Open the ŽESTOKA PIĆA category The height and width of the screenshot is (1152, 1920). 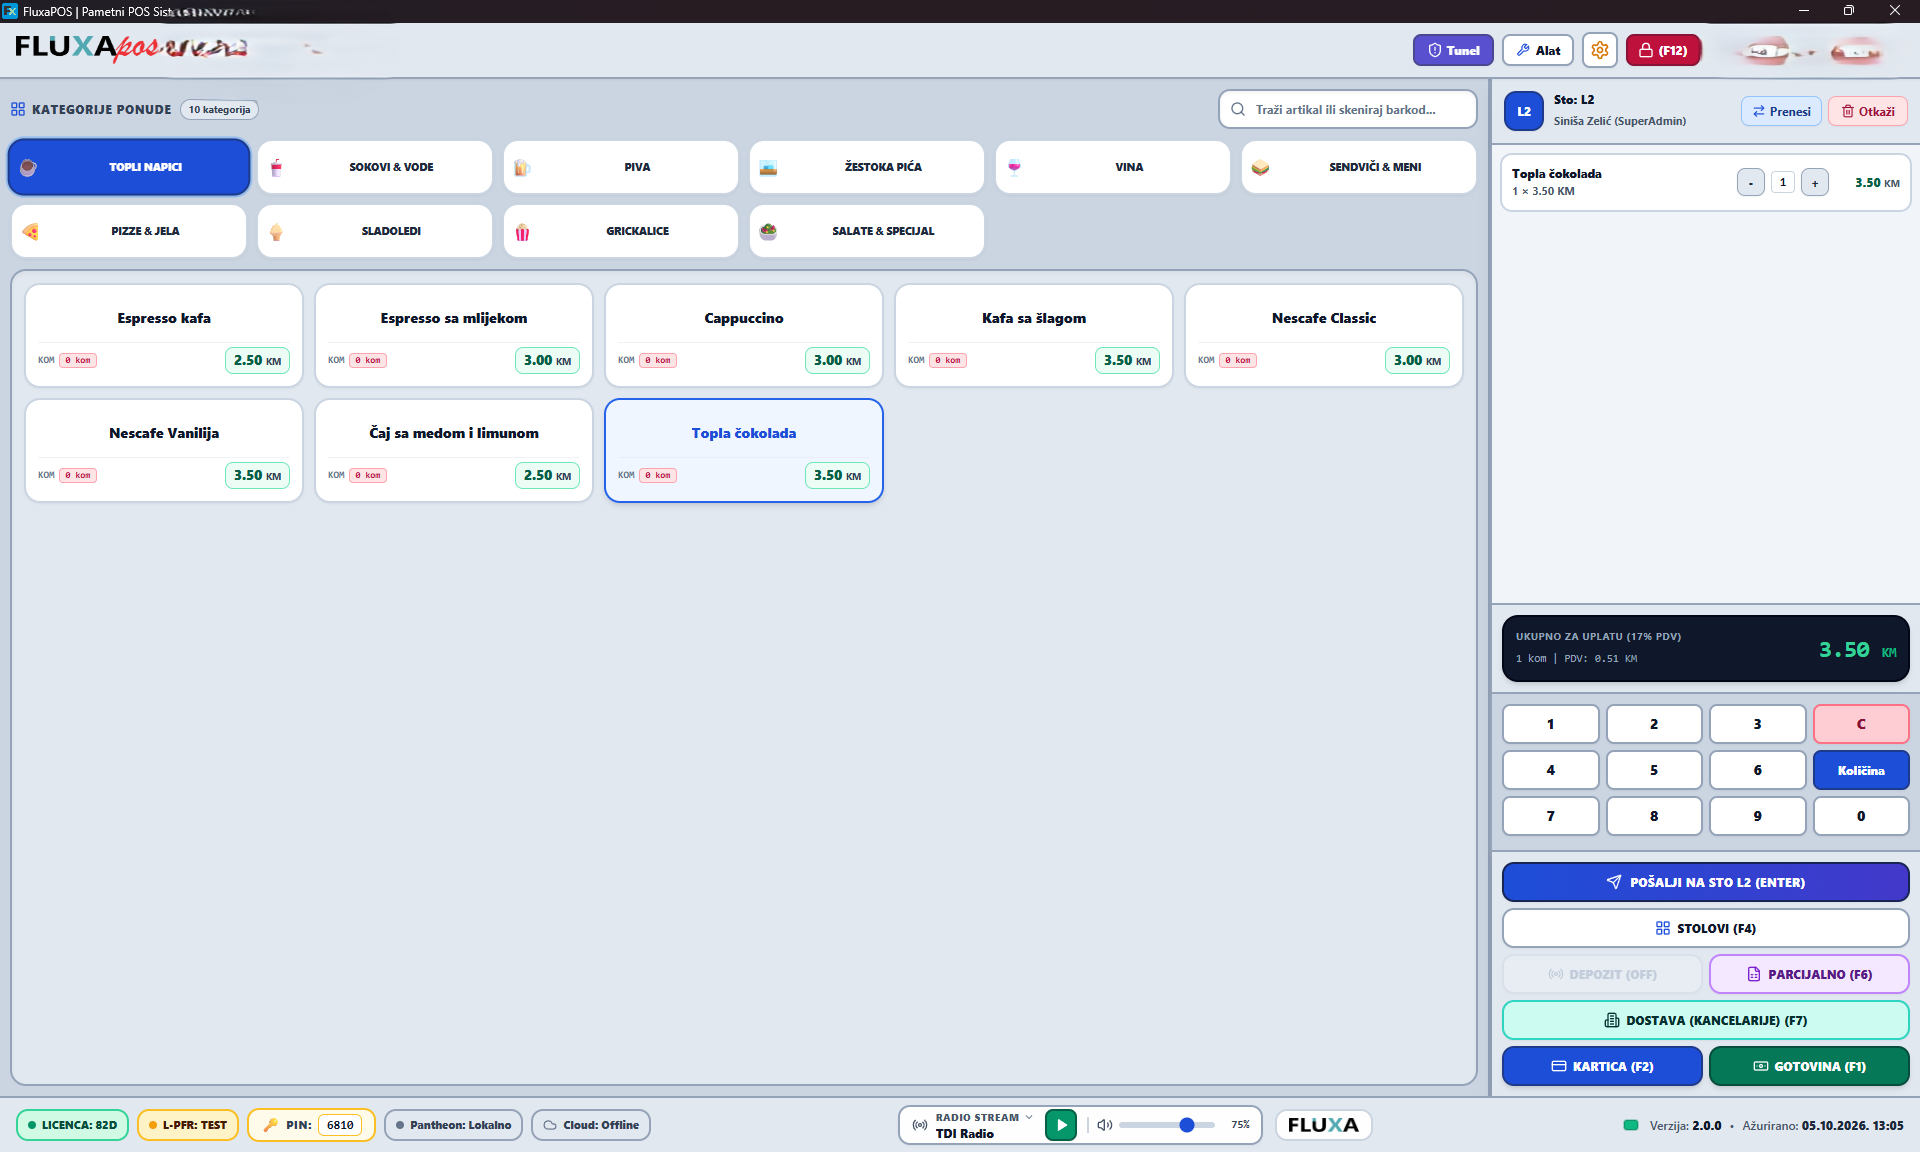(x=867, y=167)
